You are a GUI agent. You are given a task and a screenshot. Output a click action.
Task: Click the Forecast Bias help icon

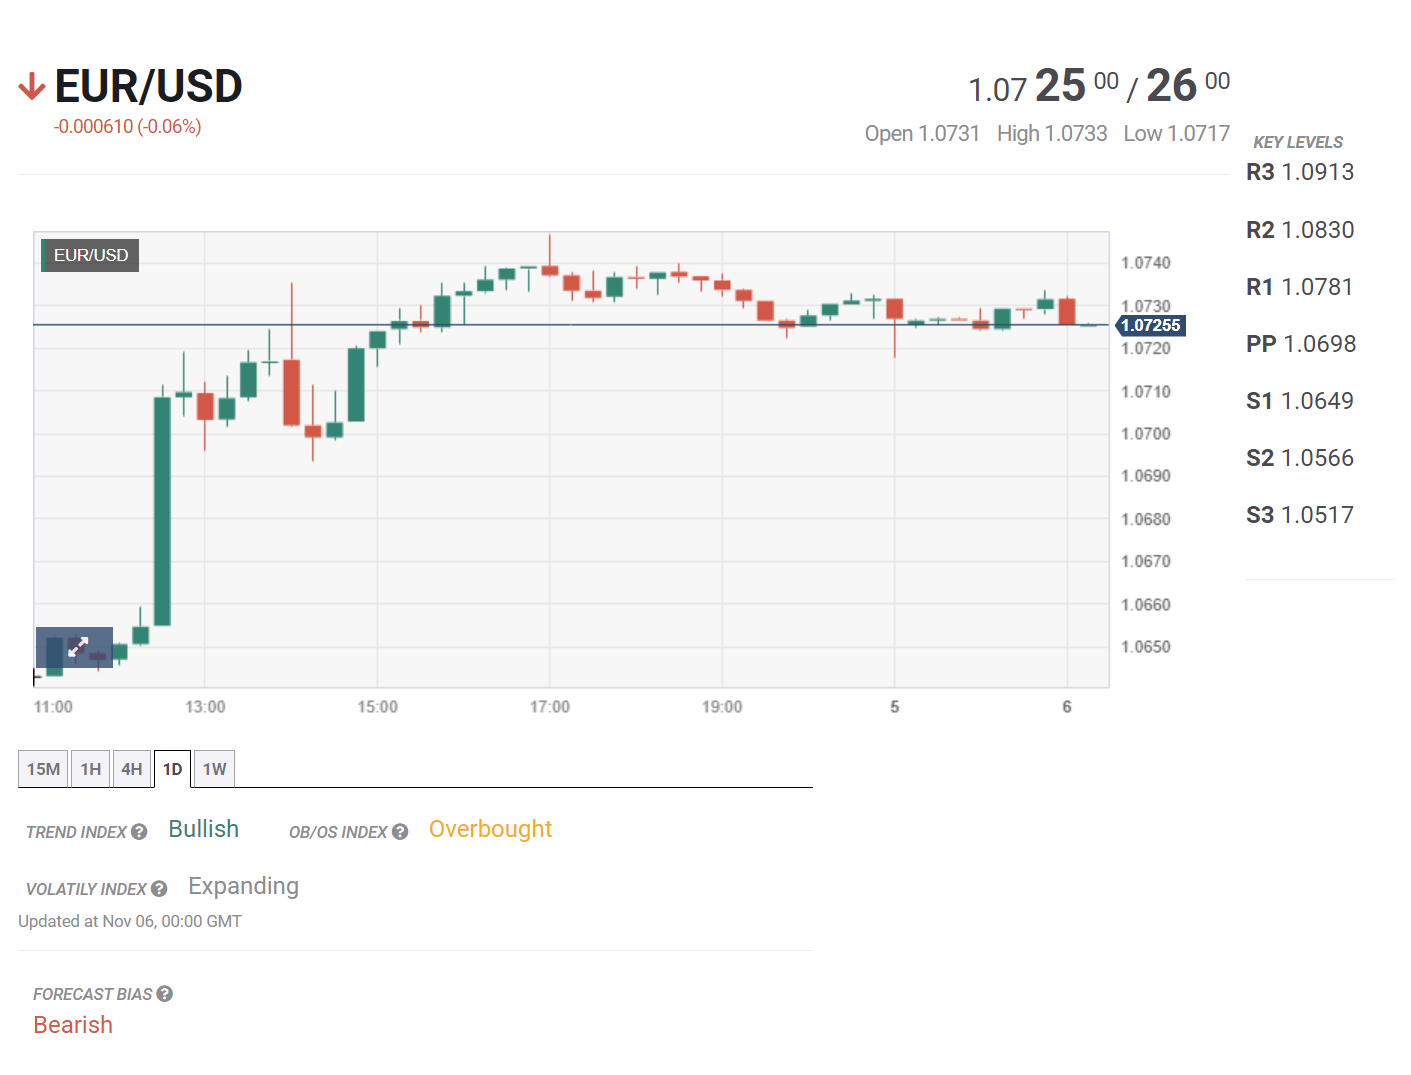[x=165, y=994]
